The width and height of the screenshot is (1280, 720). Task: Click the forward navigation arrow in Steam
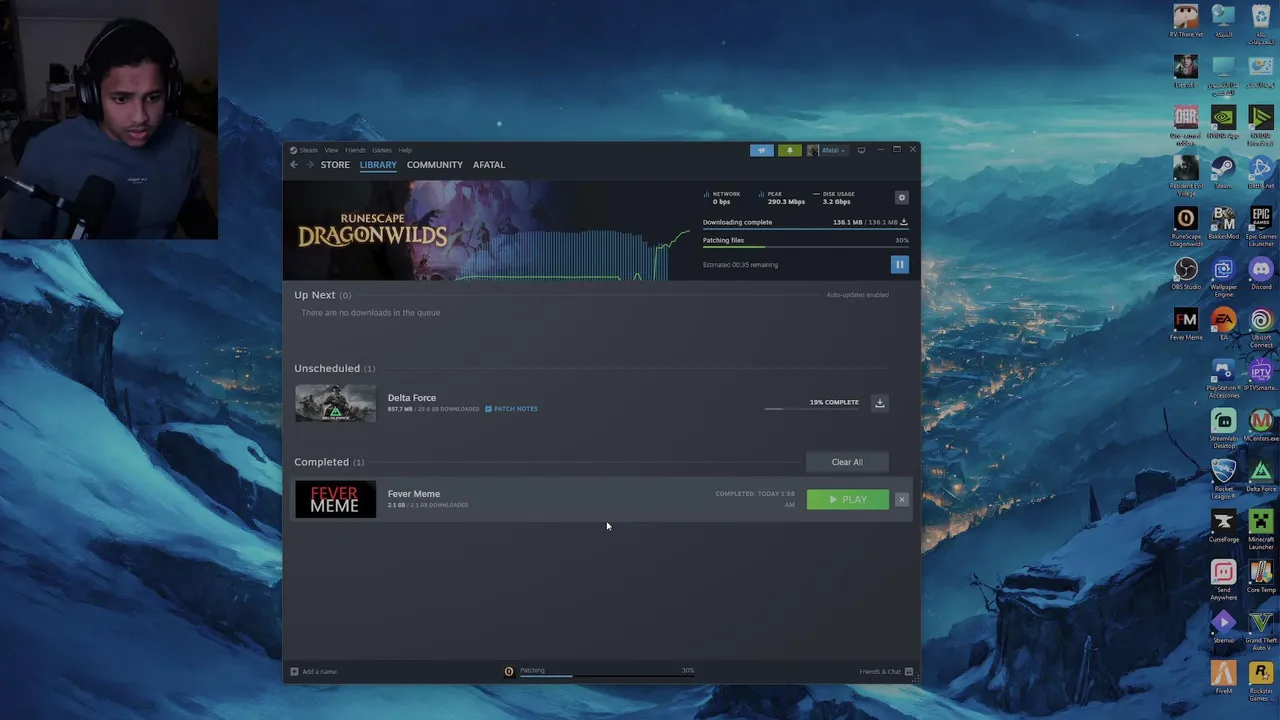(x=309, y=165)
